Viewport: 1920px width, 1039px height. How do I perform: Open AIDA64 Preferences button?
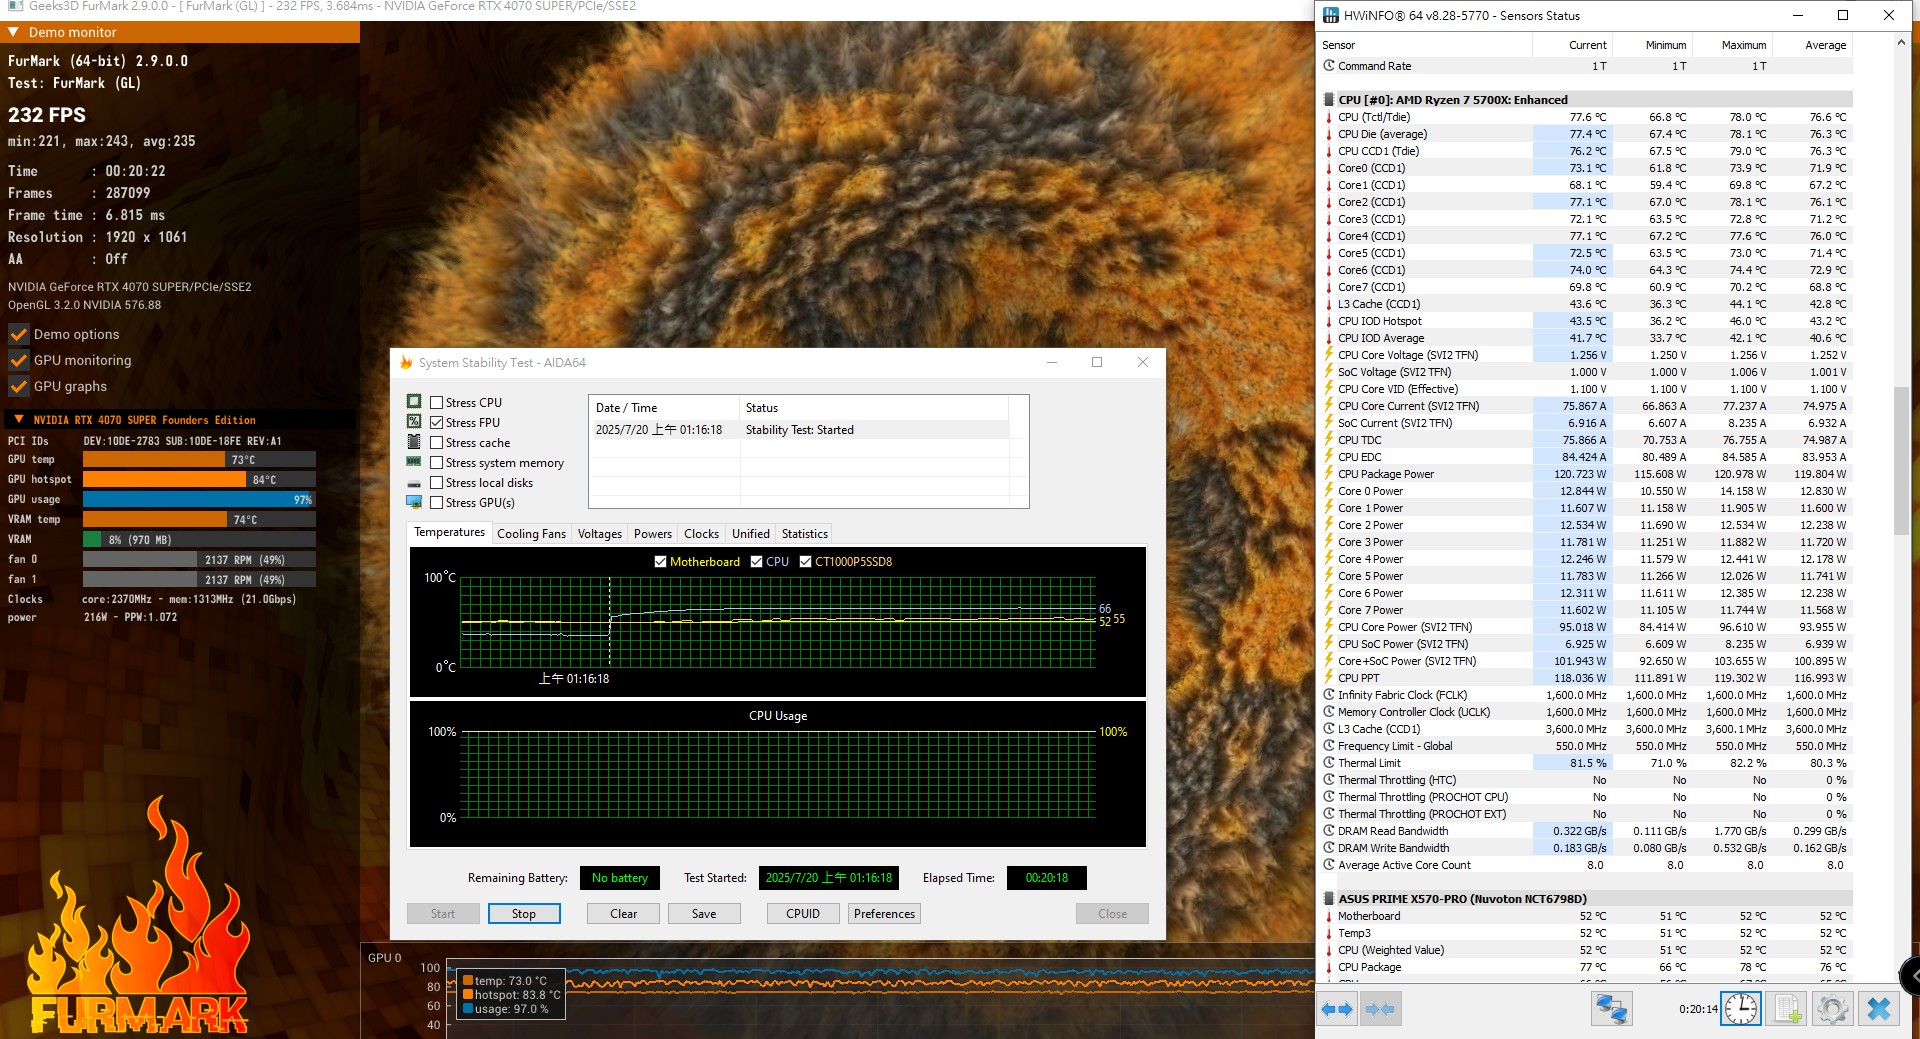coord(884,914)
